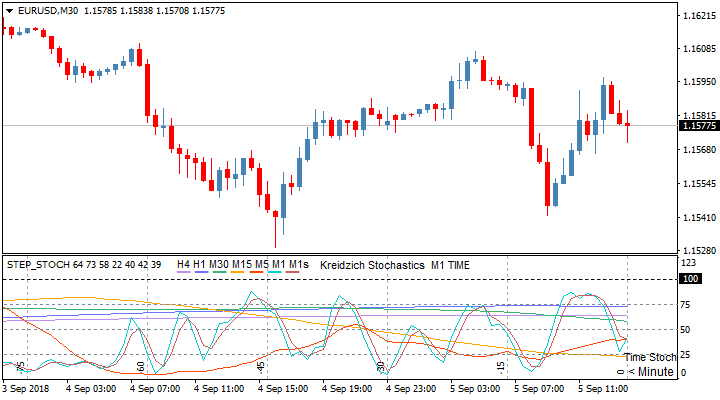Image resolution: width=720 pixels, height=400 pixels.
Task: Select the H1 timeframe legend label
Action: [199, 265]
